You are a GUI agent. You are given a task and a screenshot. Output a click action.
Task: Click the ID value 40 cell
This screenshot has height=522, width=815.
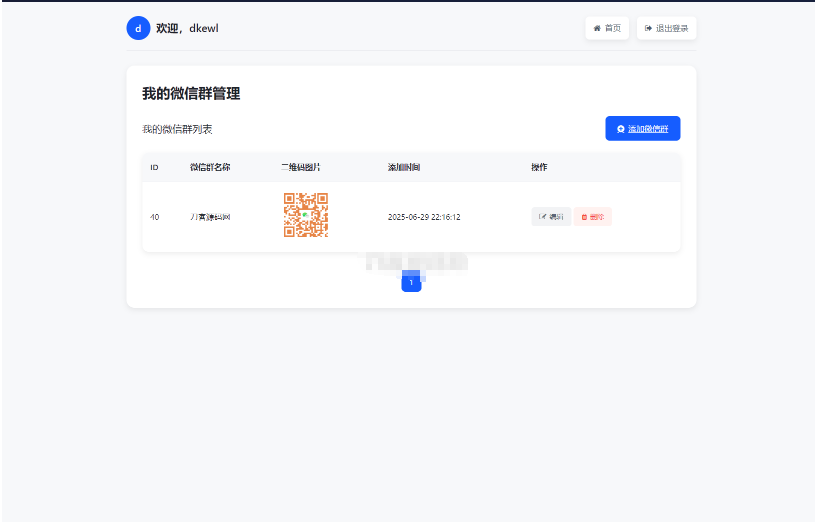(x=154, y=217)
